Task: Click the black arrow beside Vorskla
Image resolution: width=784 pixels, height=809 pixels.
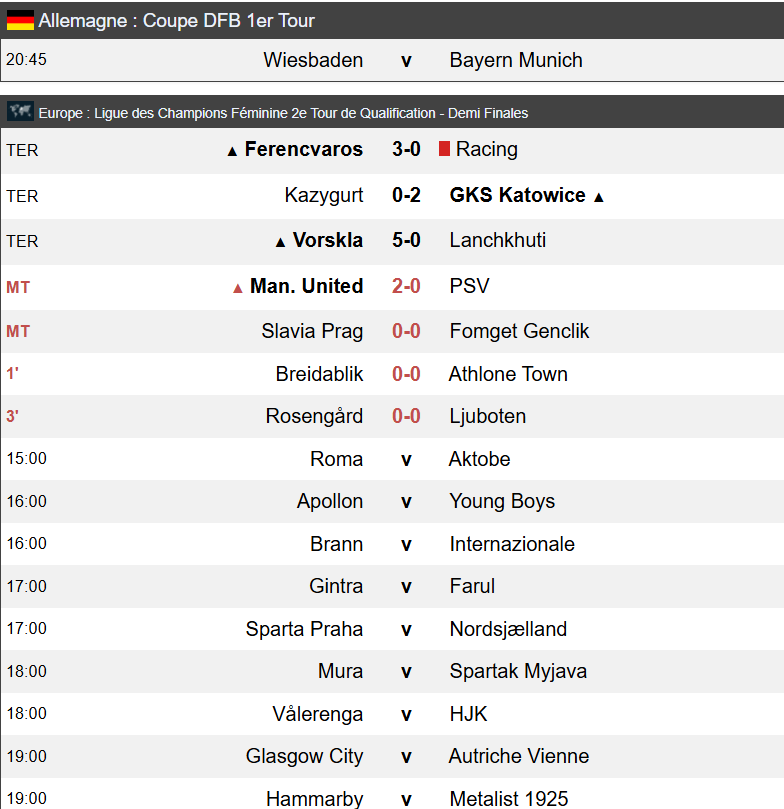Action: [x=281, y=242]
